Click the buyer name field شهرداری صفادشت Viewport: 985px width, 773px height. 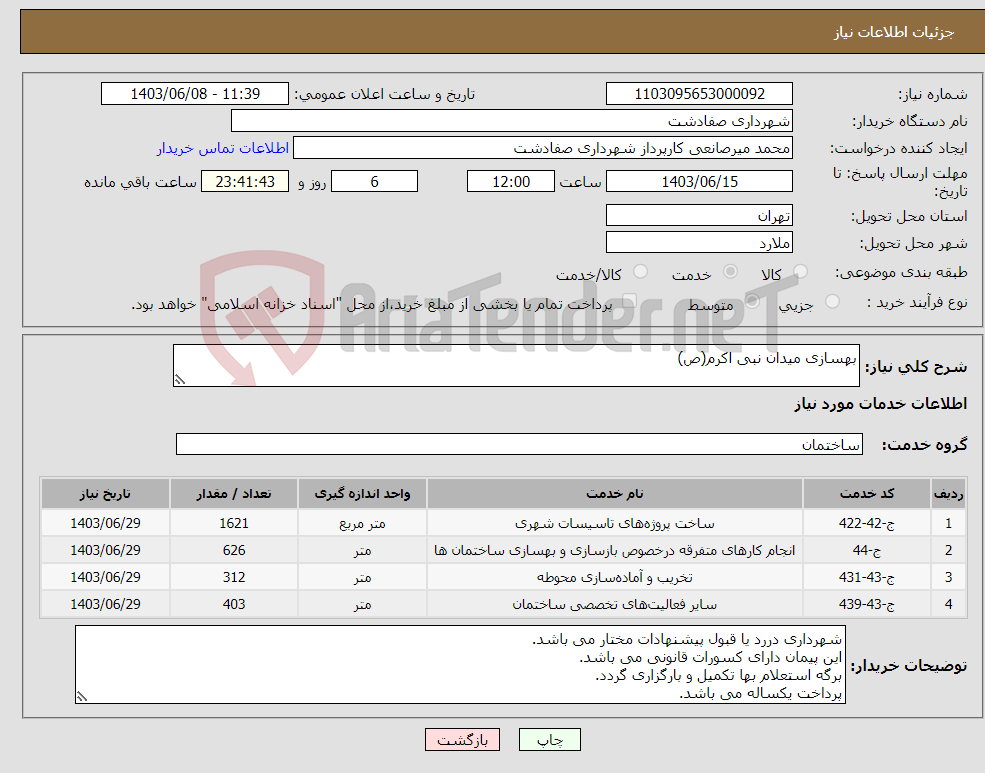[512, 121]
